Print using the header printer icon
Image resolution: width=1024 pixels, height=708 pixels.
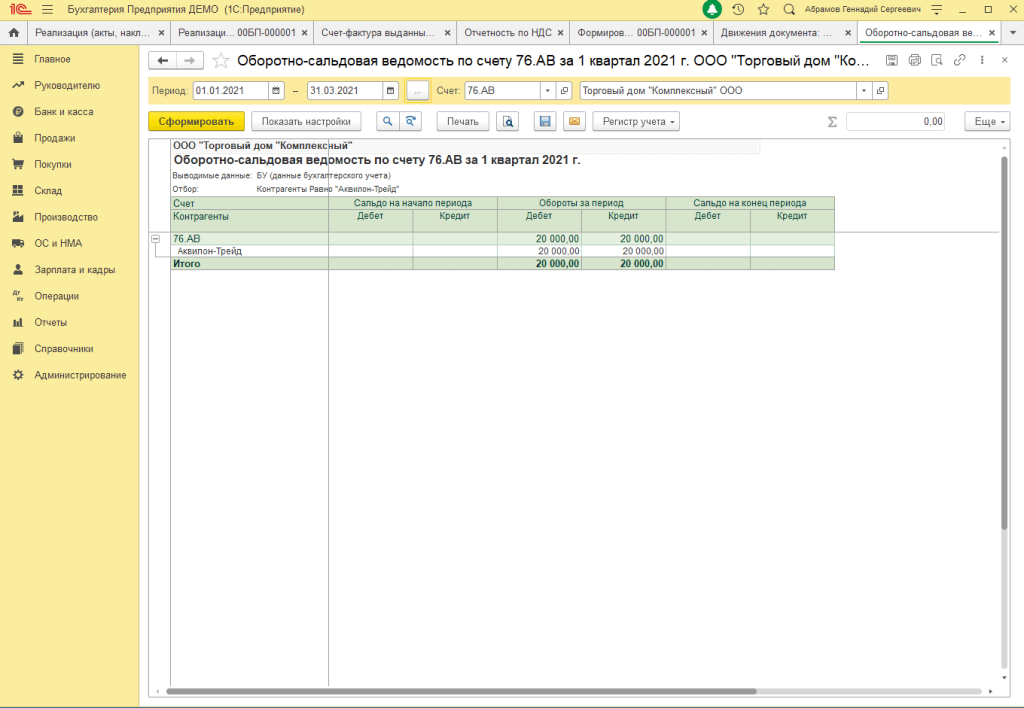914,60
